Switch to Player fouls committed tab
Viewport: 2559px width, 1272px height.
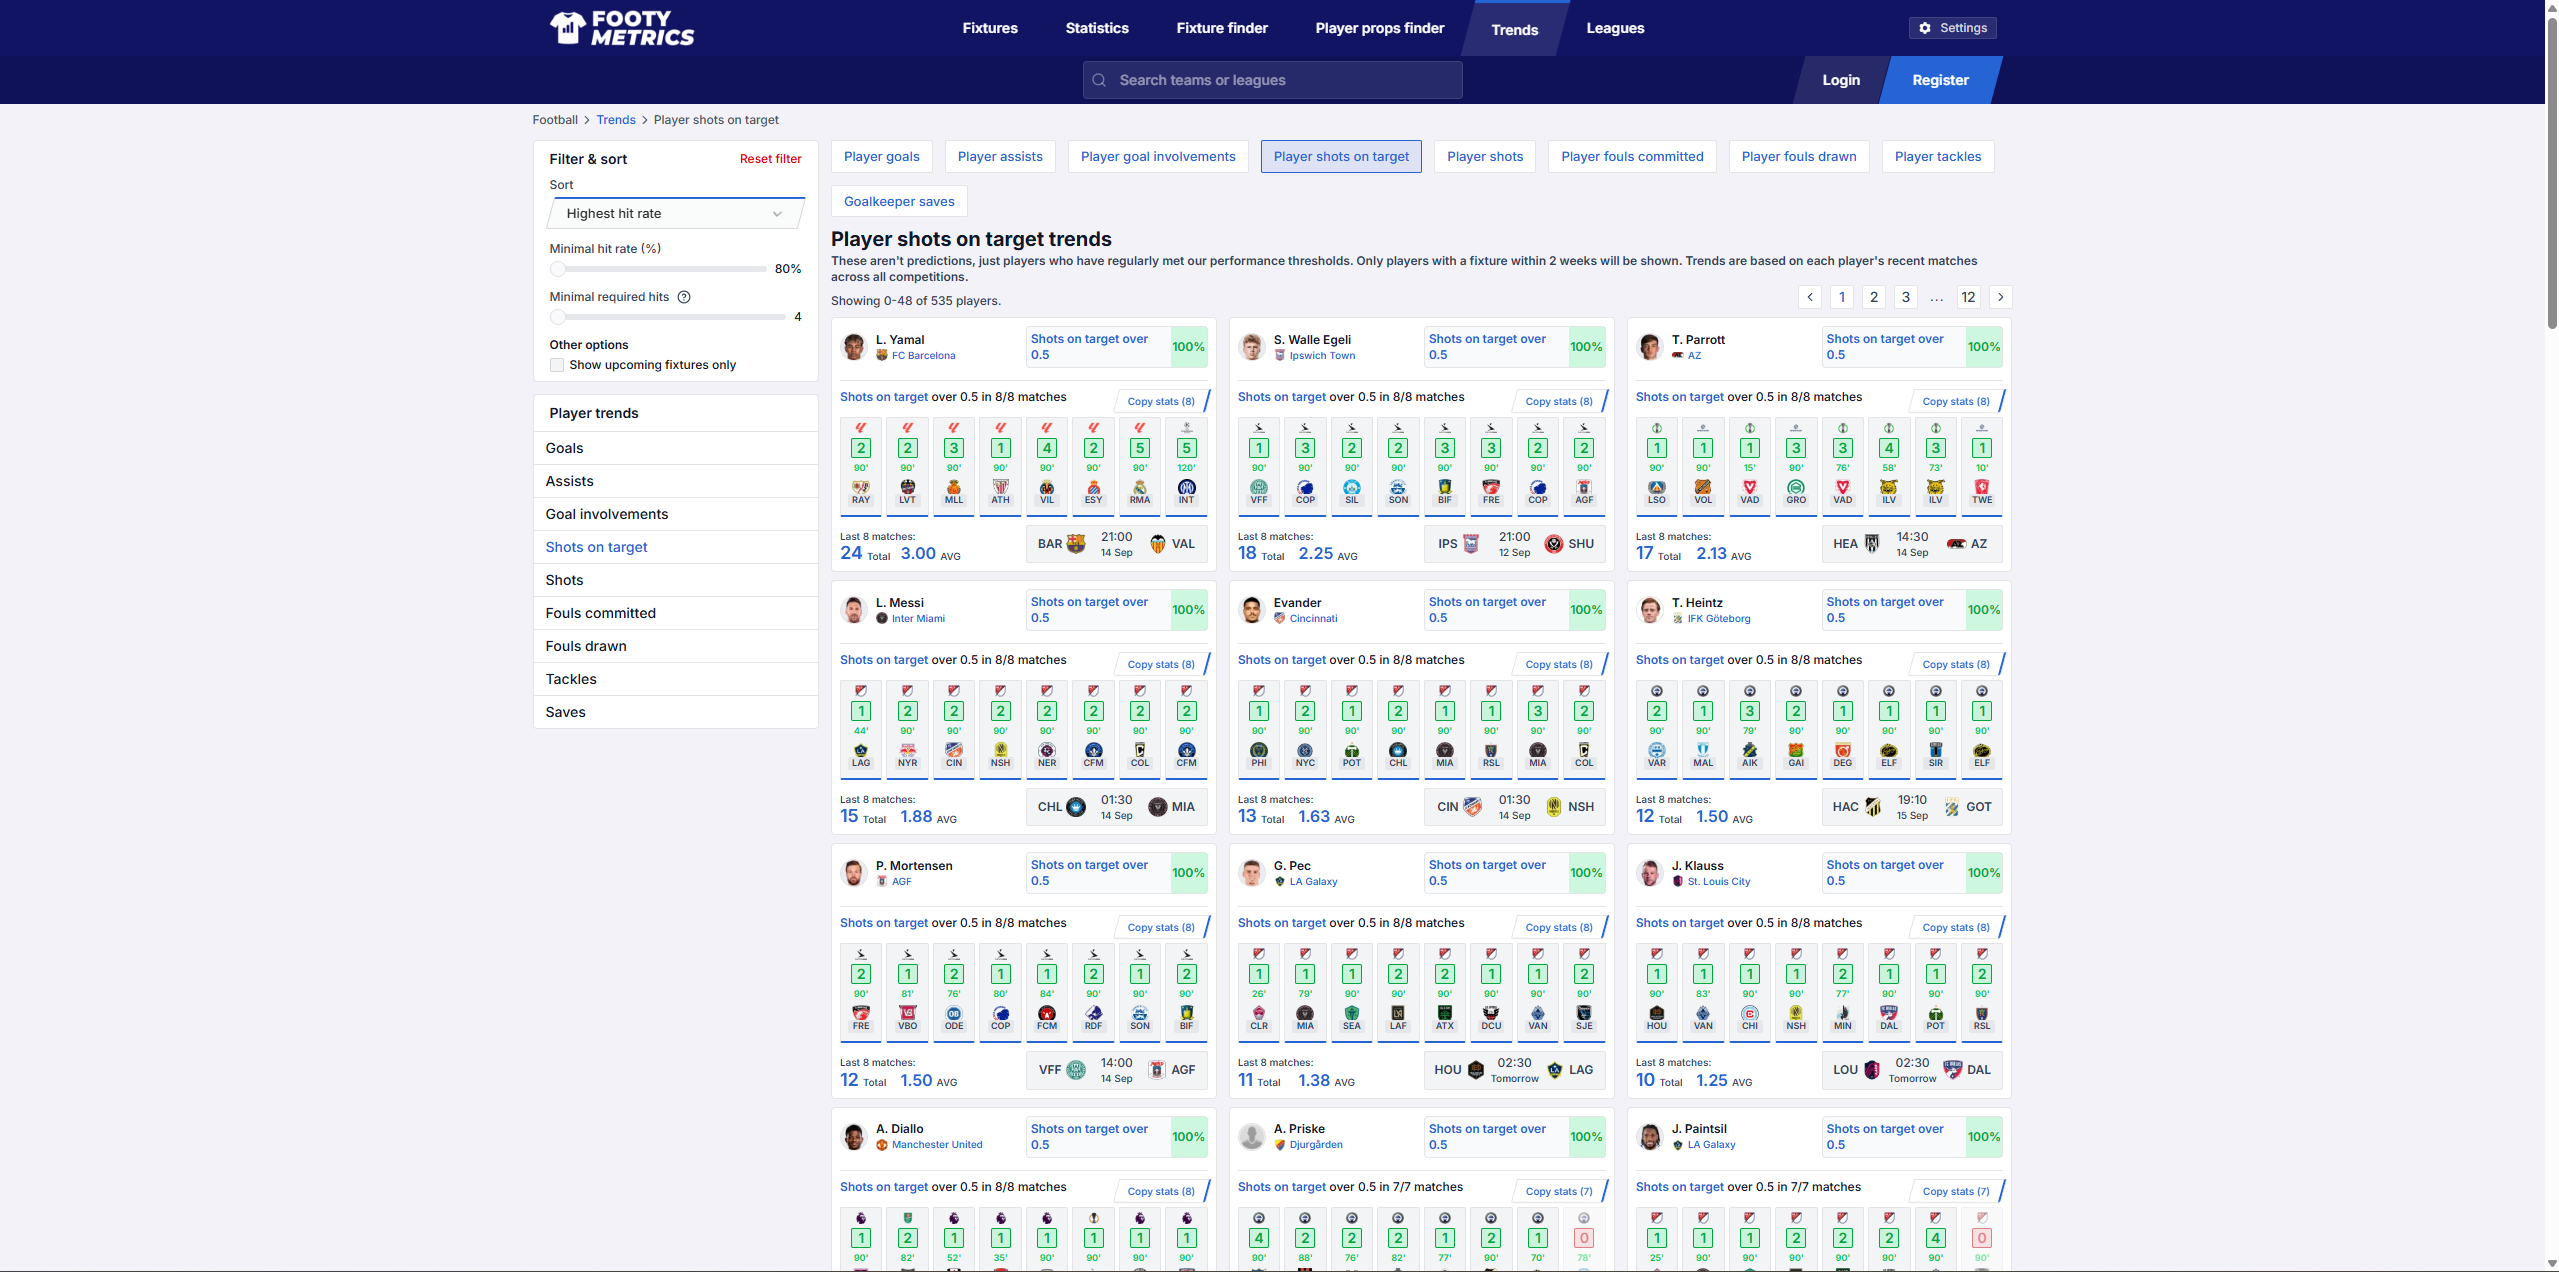[1632, 156]
